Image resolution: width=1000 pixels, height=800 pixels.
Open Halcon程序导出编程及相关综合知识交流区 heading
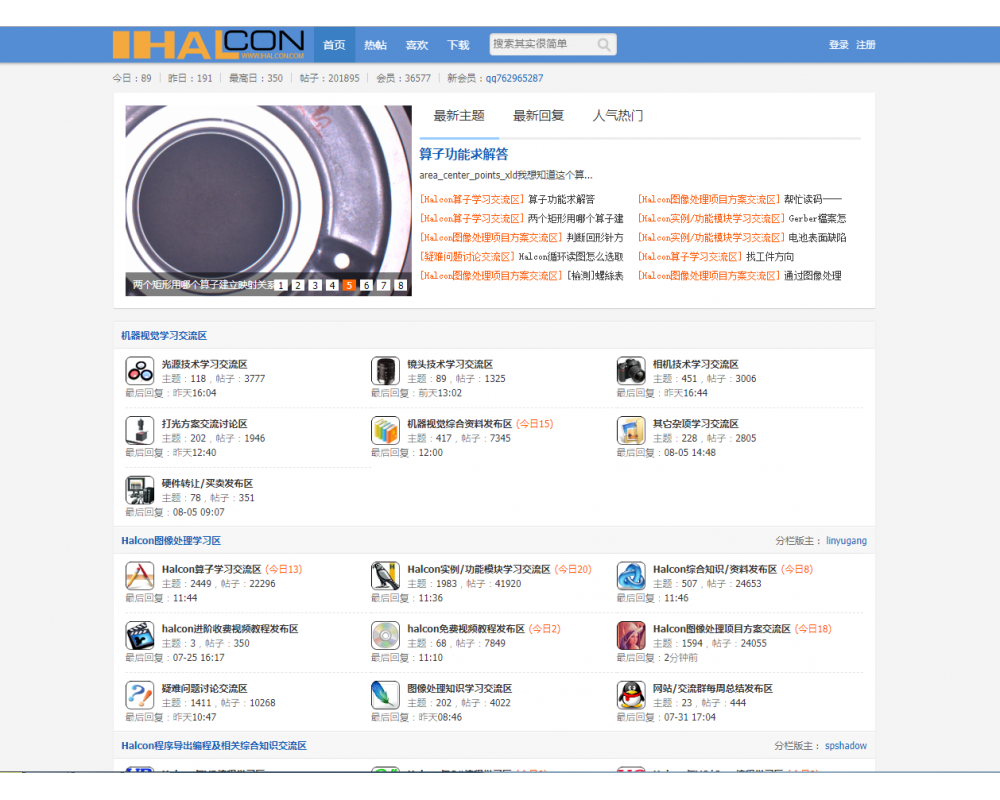pyautogui.click(x=214, y=745)
